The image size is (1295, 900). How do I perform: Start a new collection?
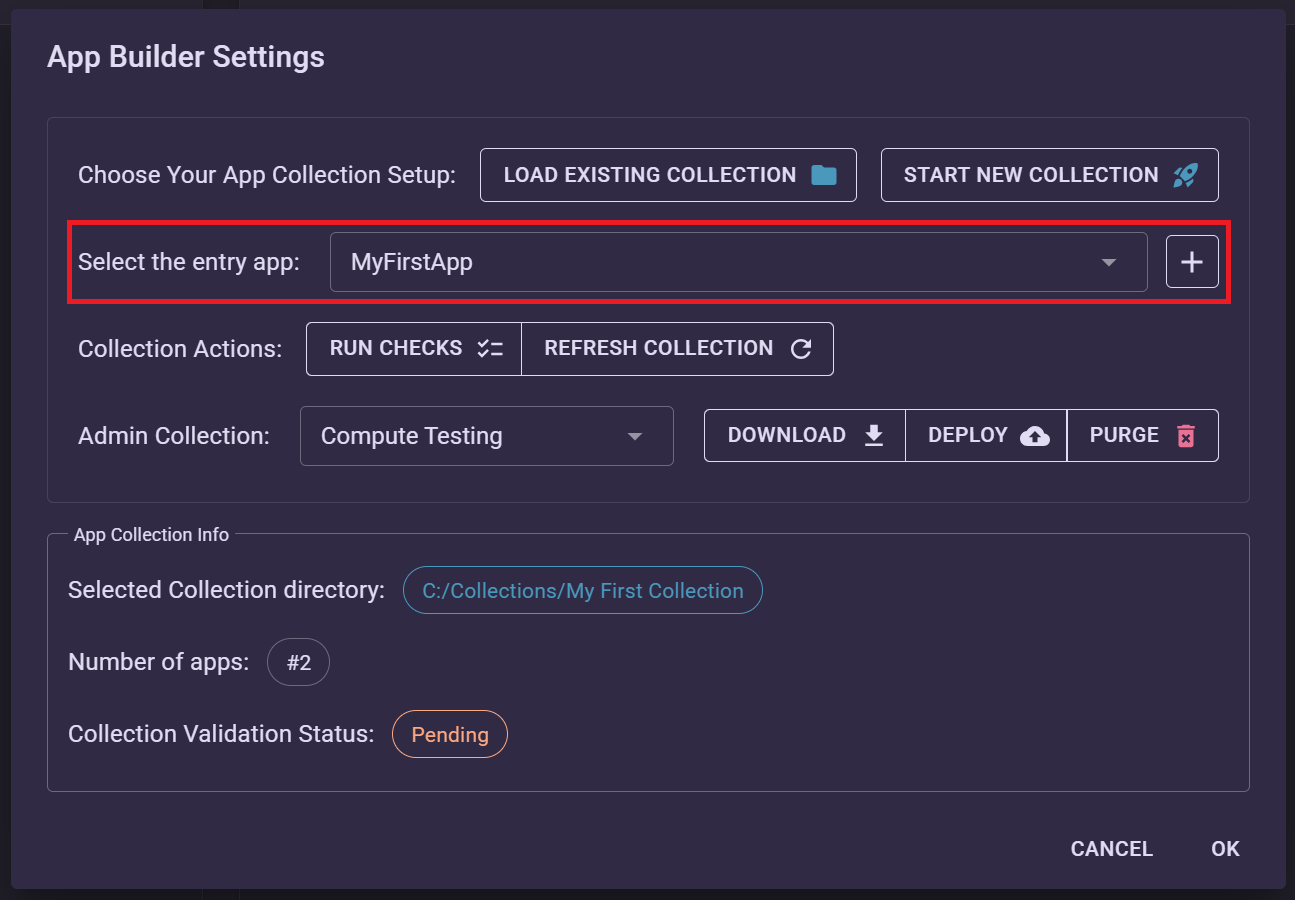pyautogui.click(x=1048, y=174)
